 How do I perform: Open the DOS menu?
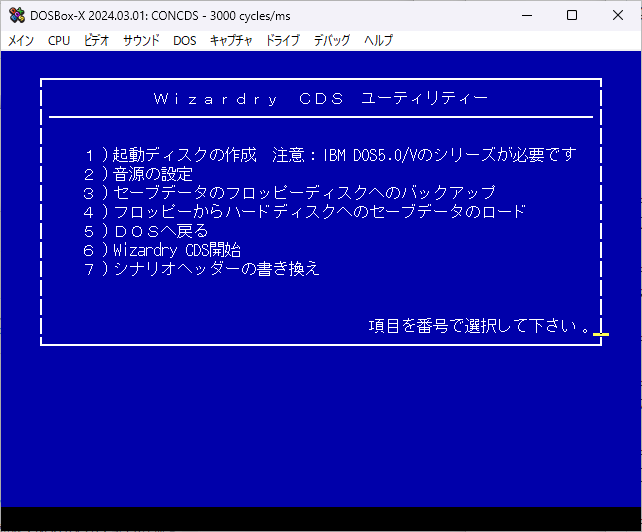pyautogui.click(x=185, y=40)
